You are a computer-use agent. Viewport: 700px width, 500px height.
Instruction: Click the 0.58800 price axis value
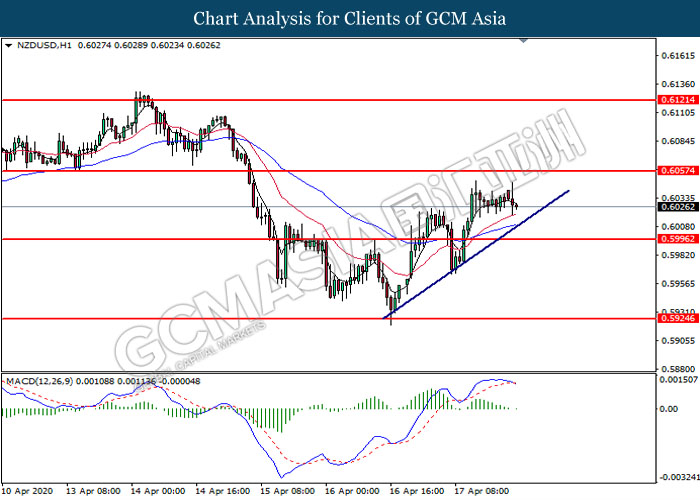pos(678,369)
